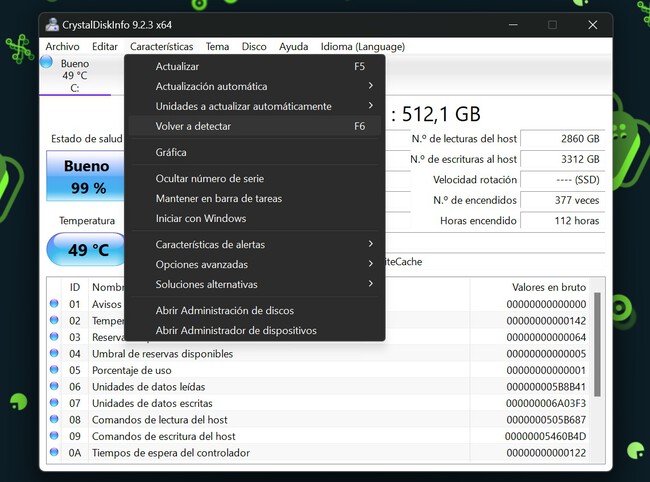The image size is (650, 482).
Task: Click the 49 °C temperature button
Action: 86,250
